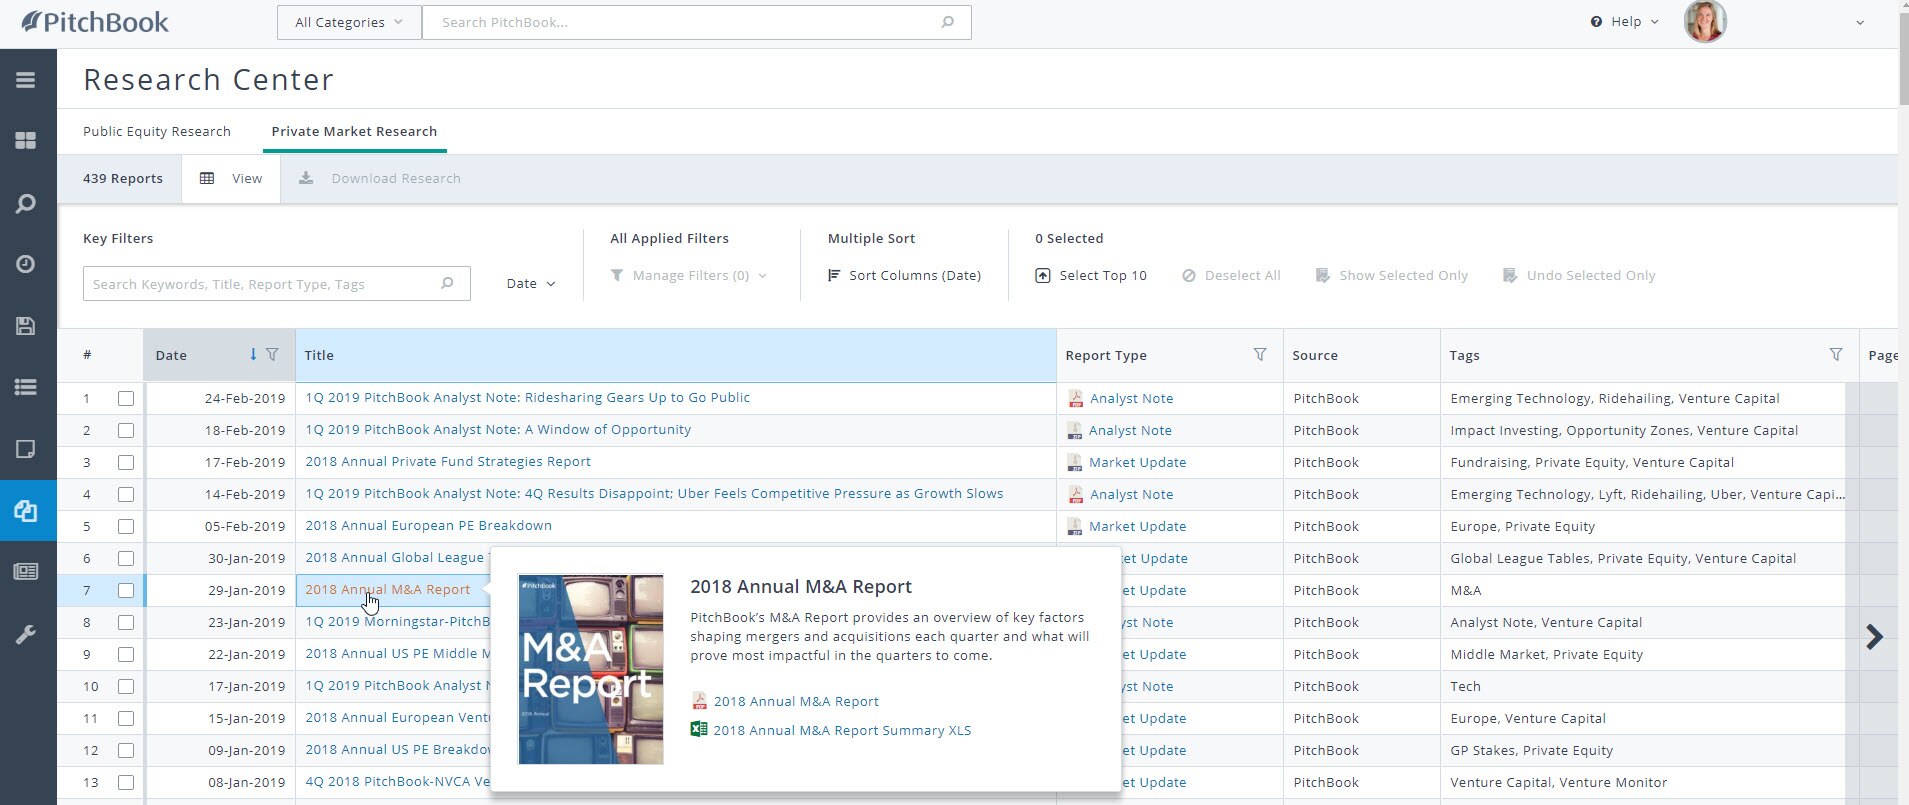The width and height of the screenshot is (1909, 805).
Task: Click the filter funnel icon in Report Type column
Action: click(x=1260, y=355)
